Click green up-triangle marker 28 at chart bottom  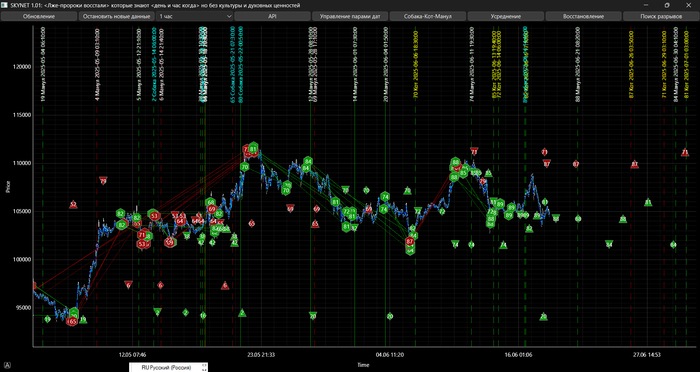pyautogui.click(x=543, y=317)
